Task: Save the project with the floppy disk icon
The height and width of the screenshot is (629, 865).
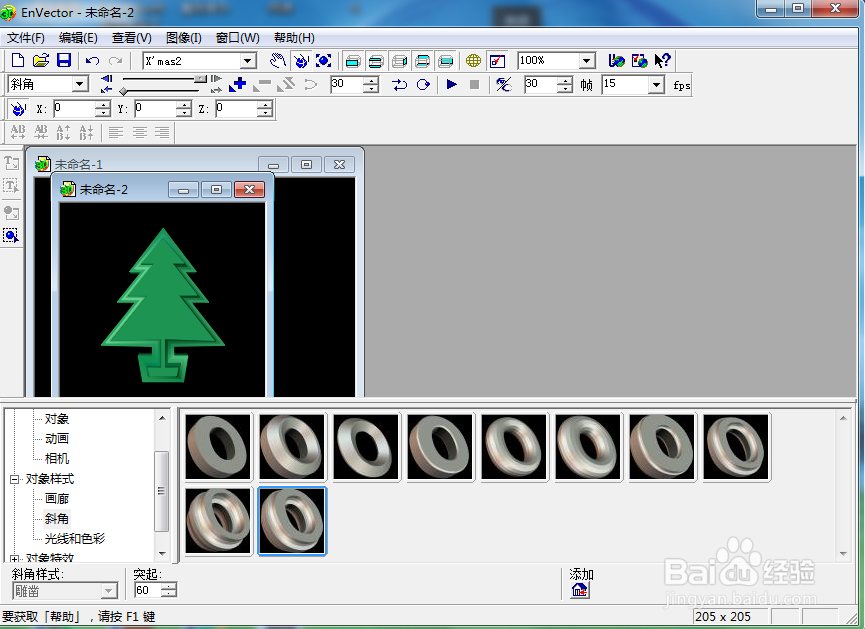Action: coord(64,60)
